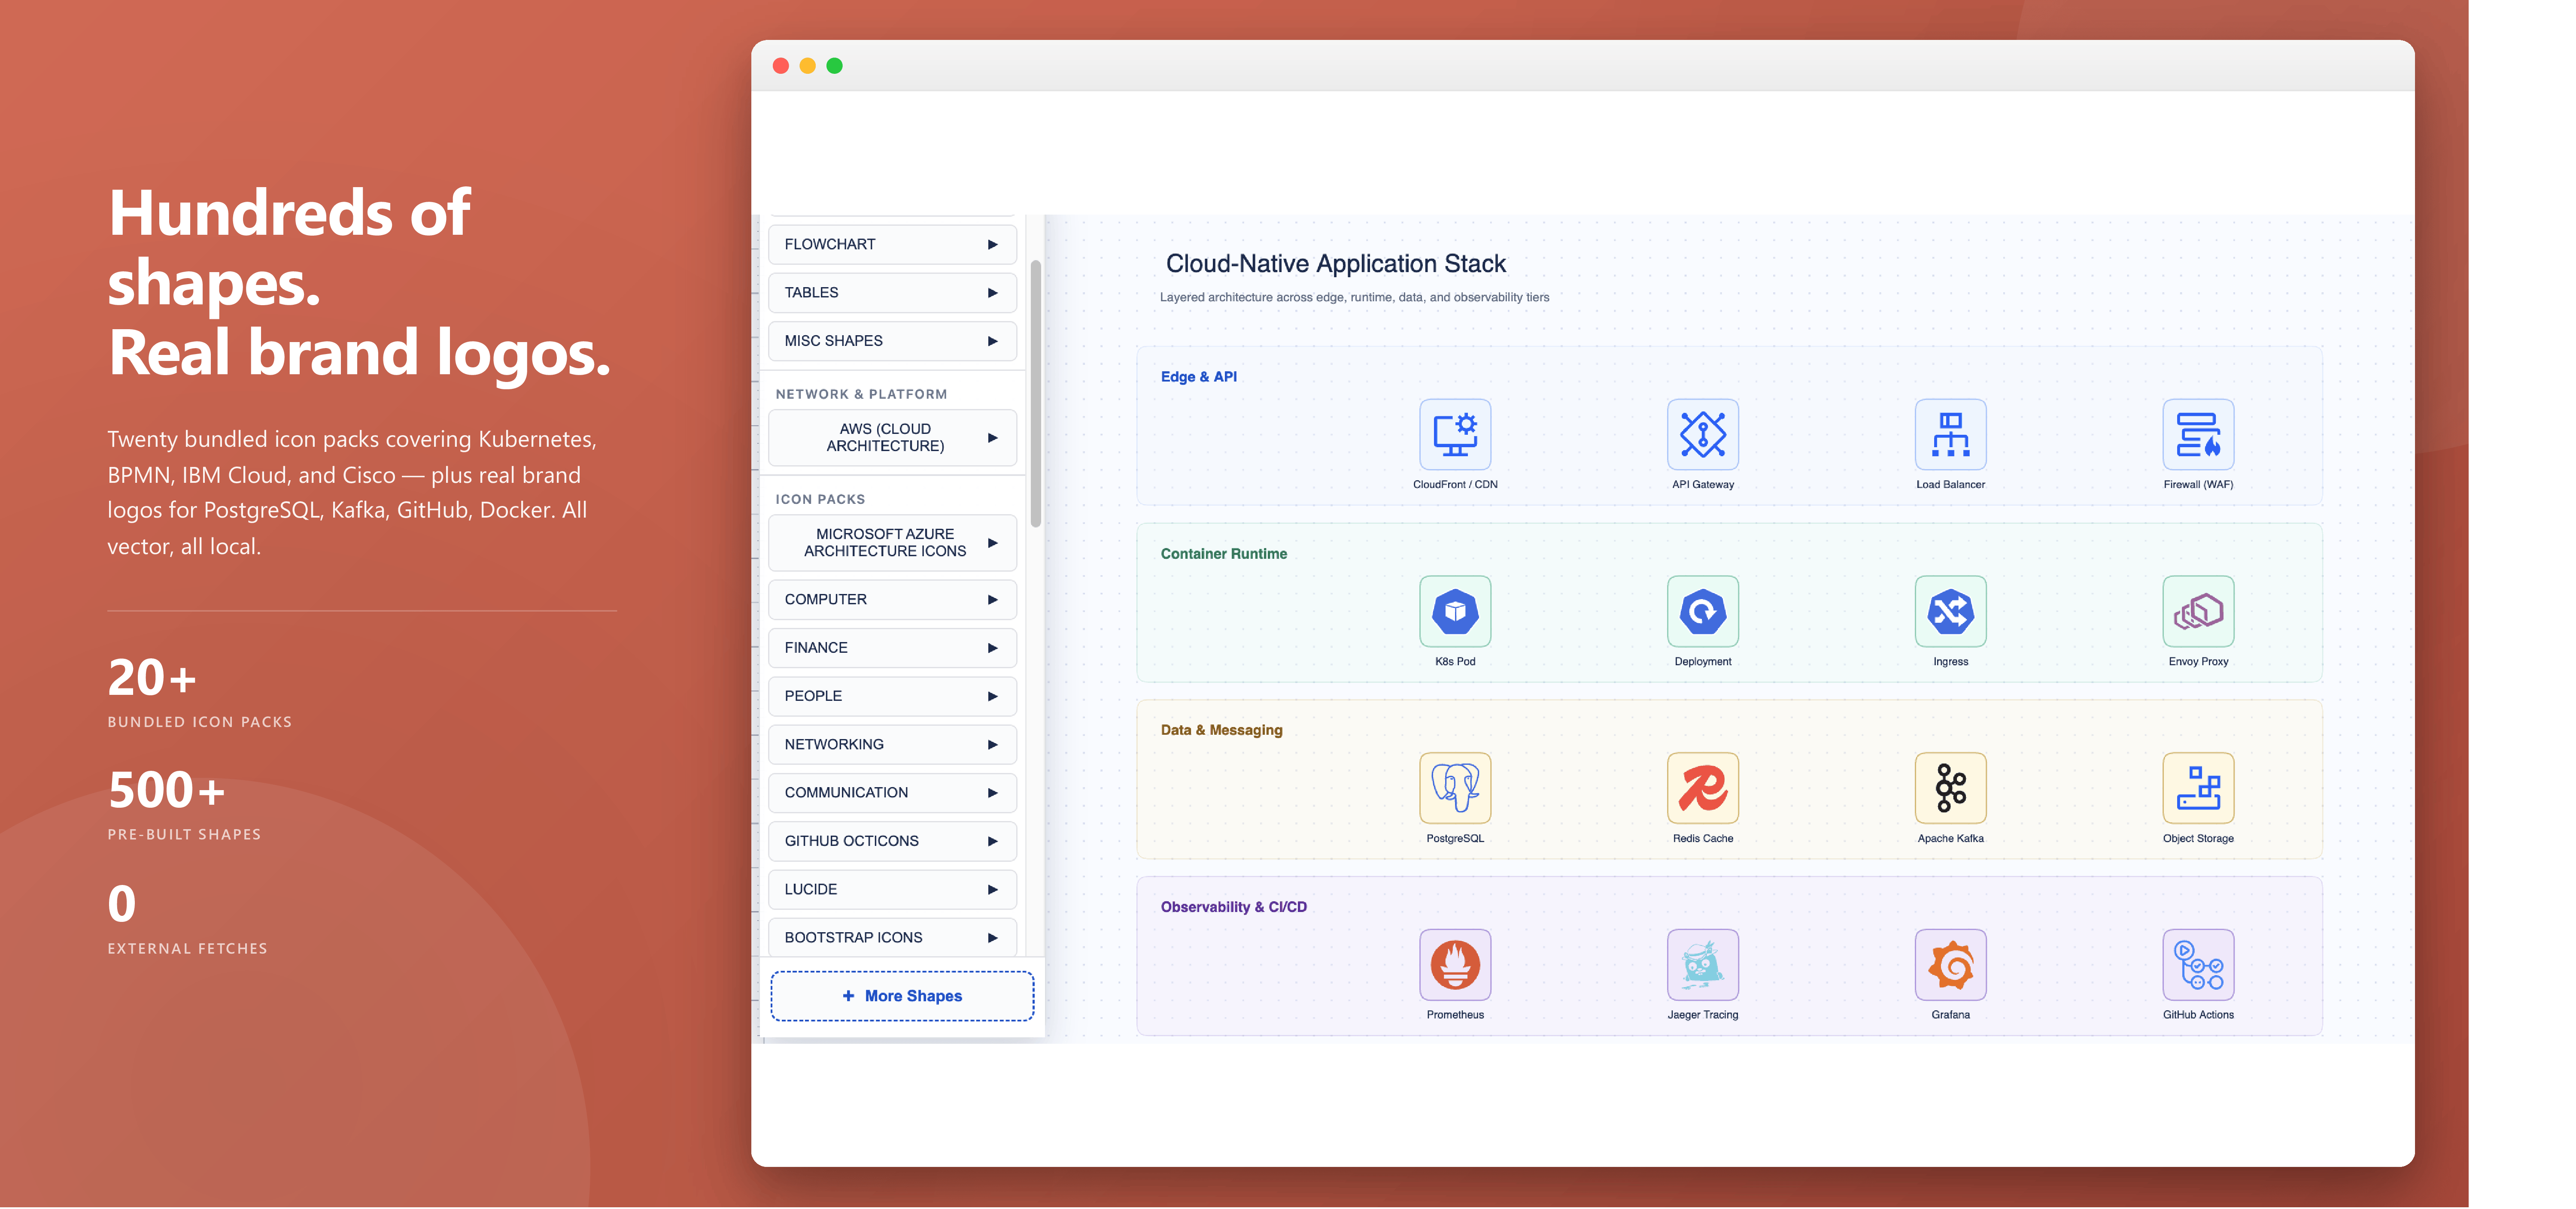Select the Redis Cache icon

pos(1703,788)
